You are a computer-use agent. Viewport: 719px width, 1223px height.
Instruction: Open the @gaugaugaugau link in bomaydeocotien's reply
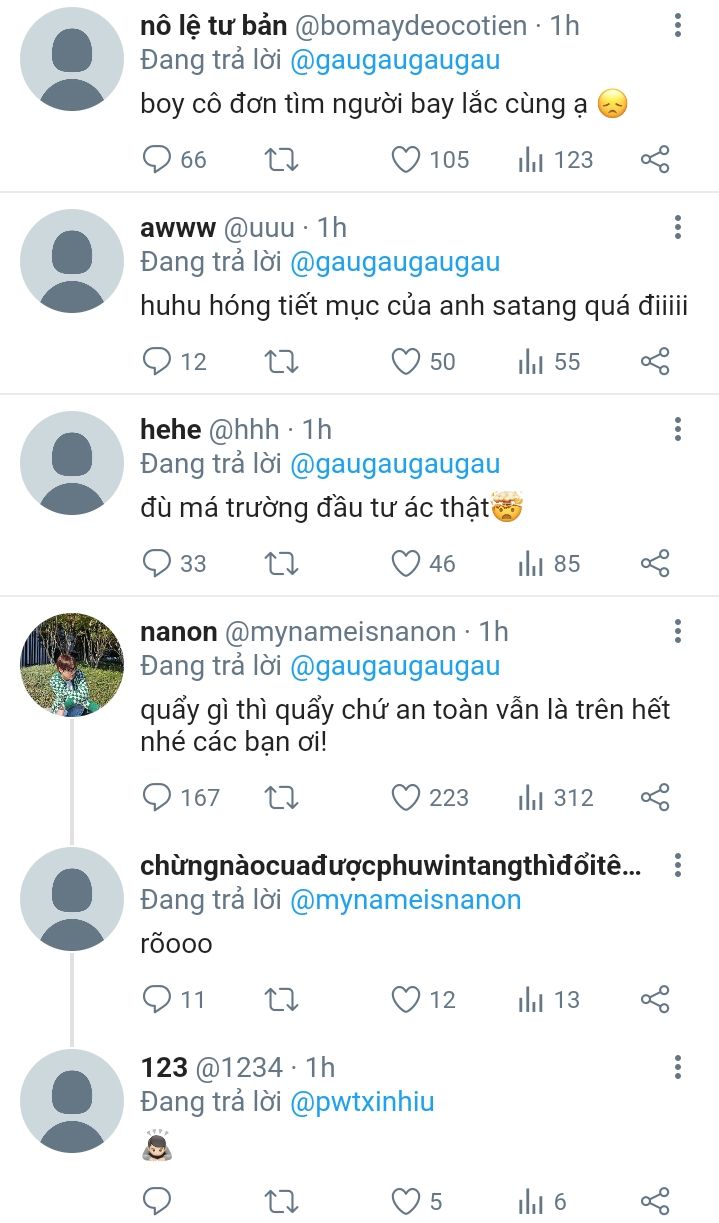pyautogui.click(x=394, y=61)
